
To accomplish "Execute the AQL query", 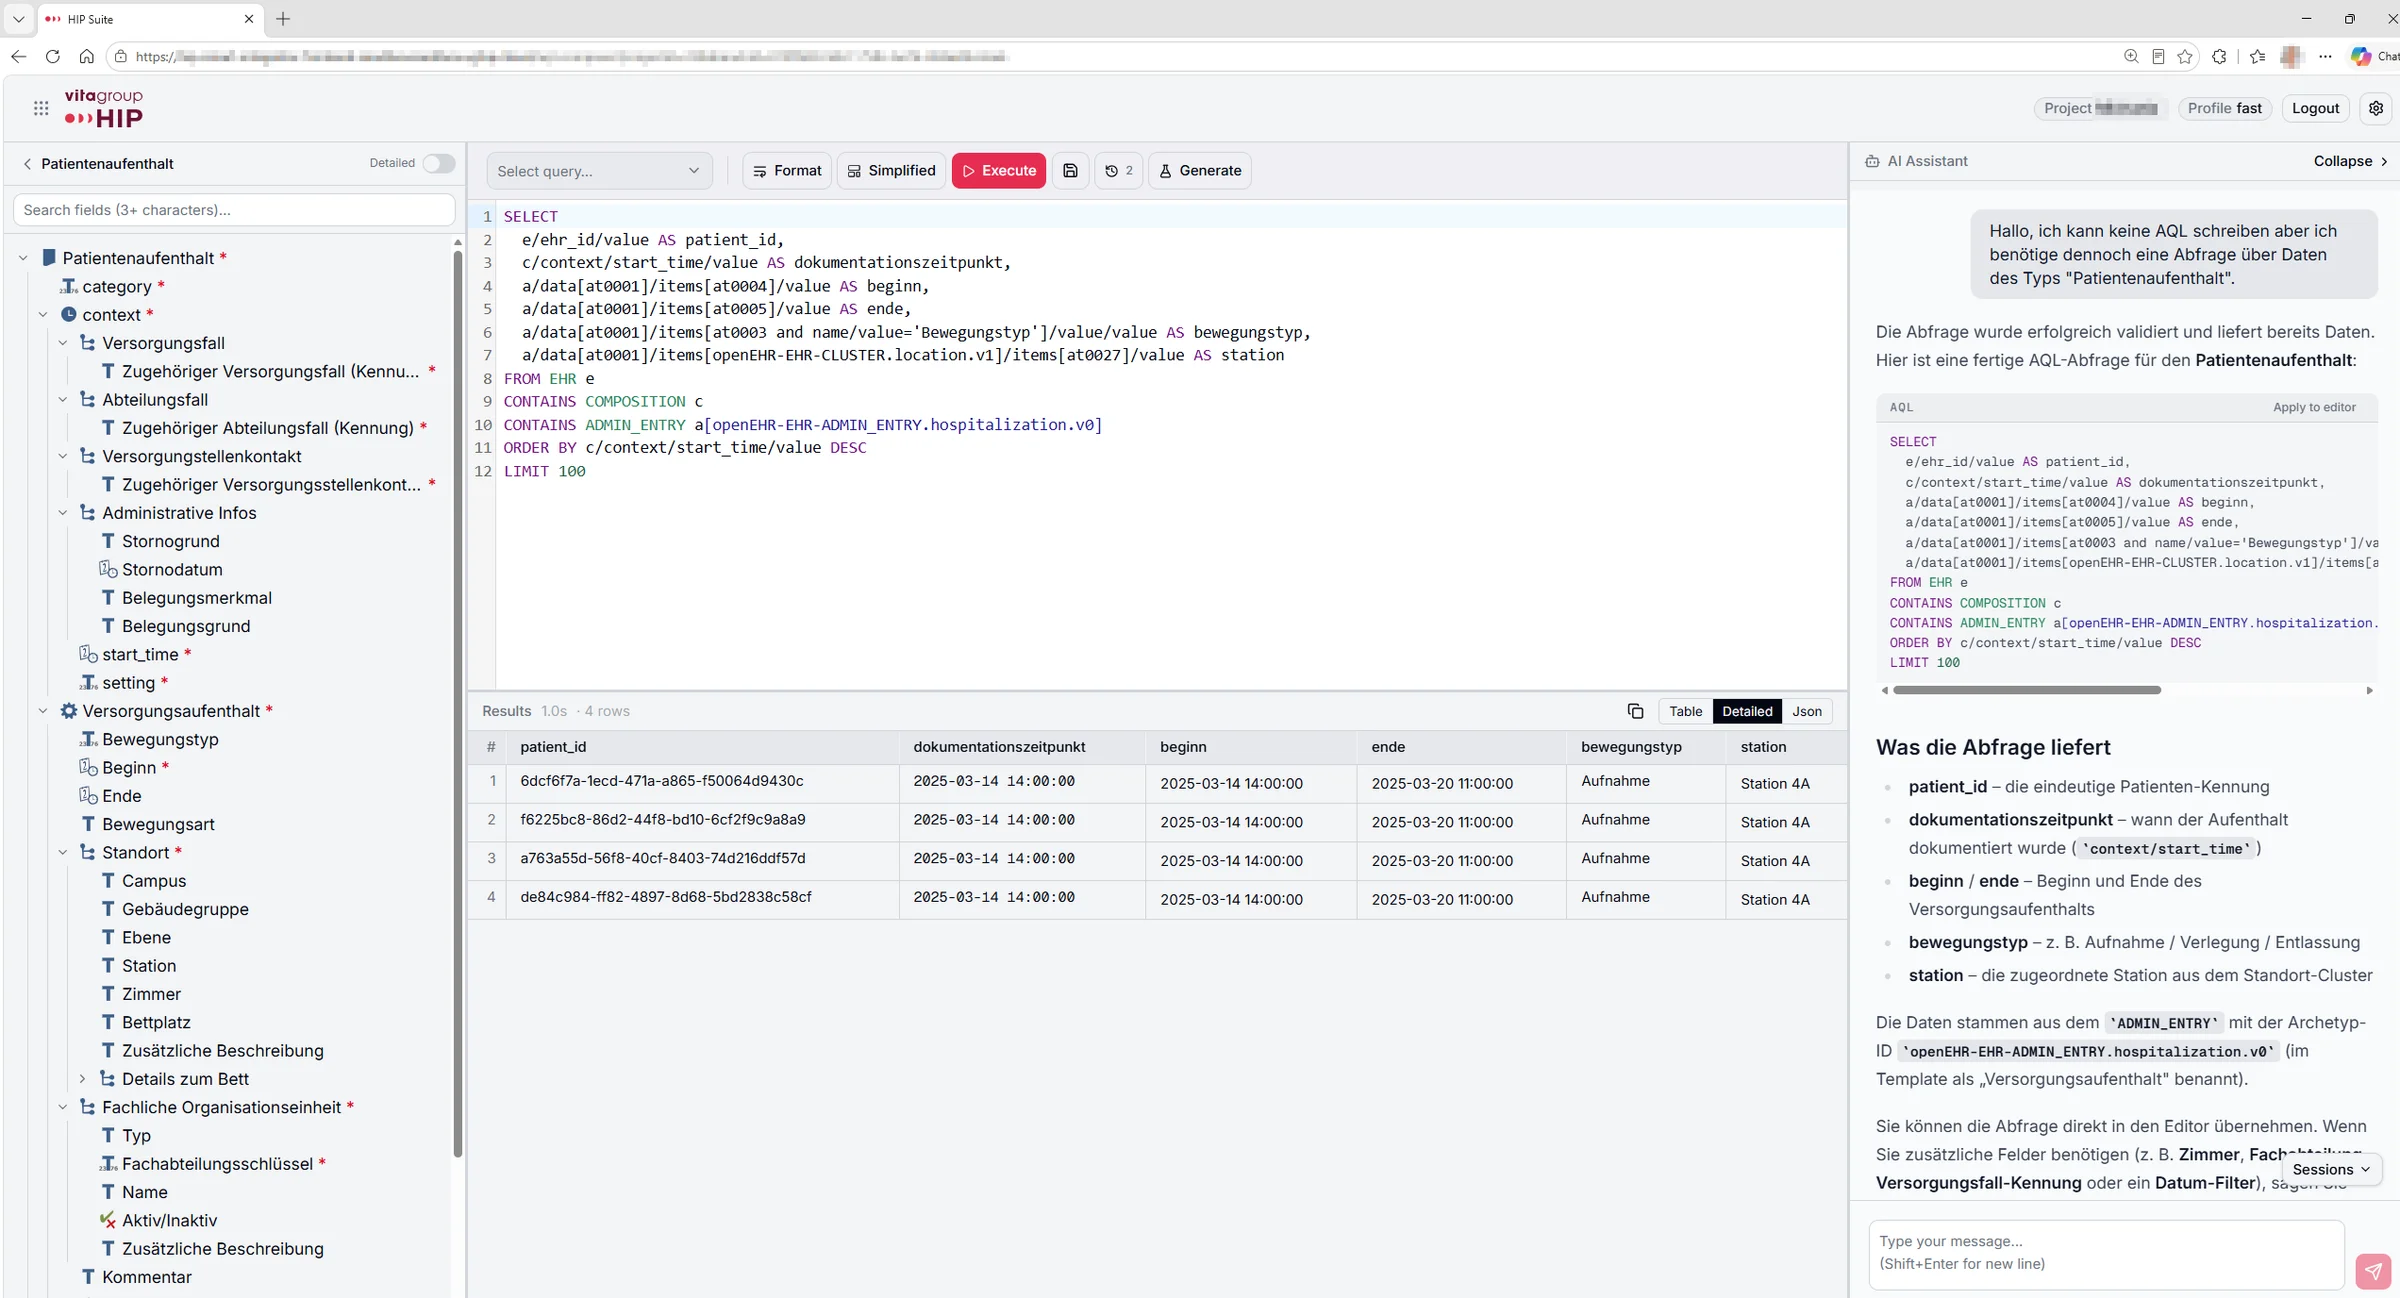I will [998, 171].
